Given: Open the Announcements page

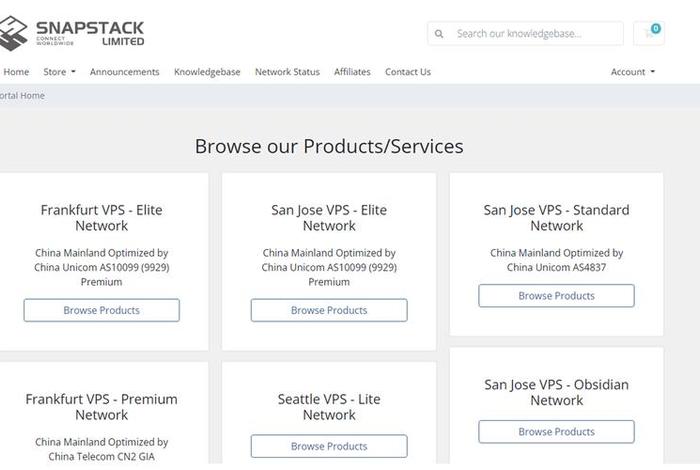Looking at the screenshot, I should click(x=124, y=72).
